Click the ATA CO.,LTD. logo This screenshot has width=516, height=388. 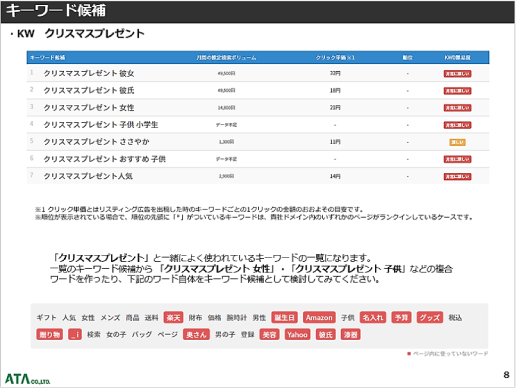(x=27, y=379)
